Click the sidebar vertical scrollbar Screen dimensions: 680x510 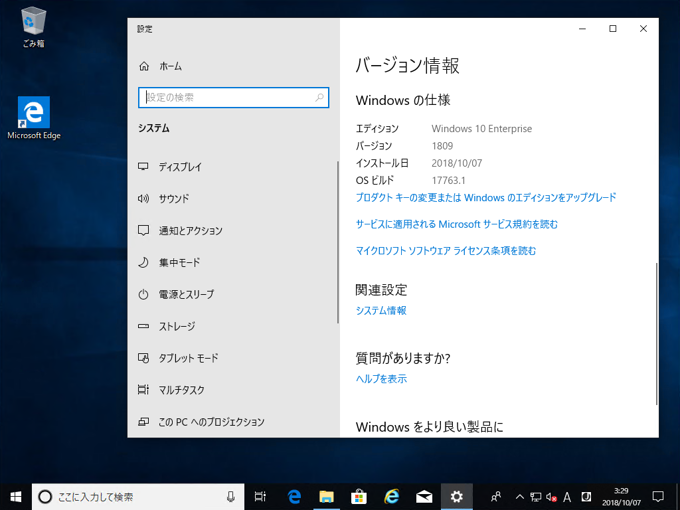pyautogui.click(x=337, y=242)
